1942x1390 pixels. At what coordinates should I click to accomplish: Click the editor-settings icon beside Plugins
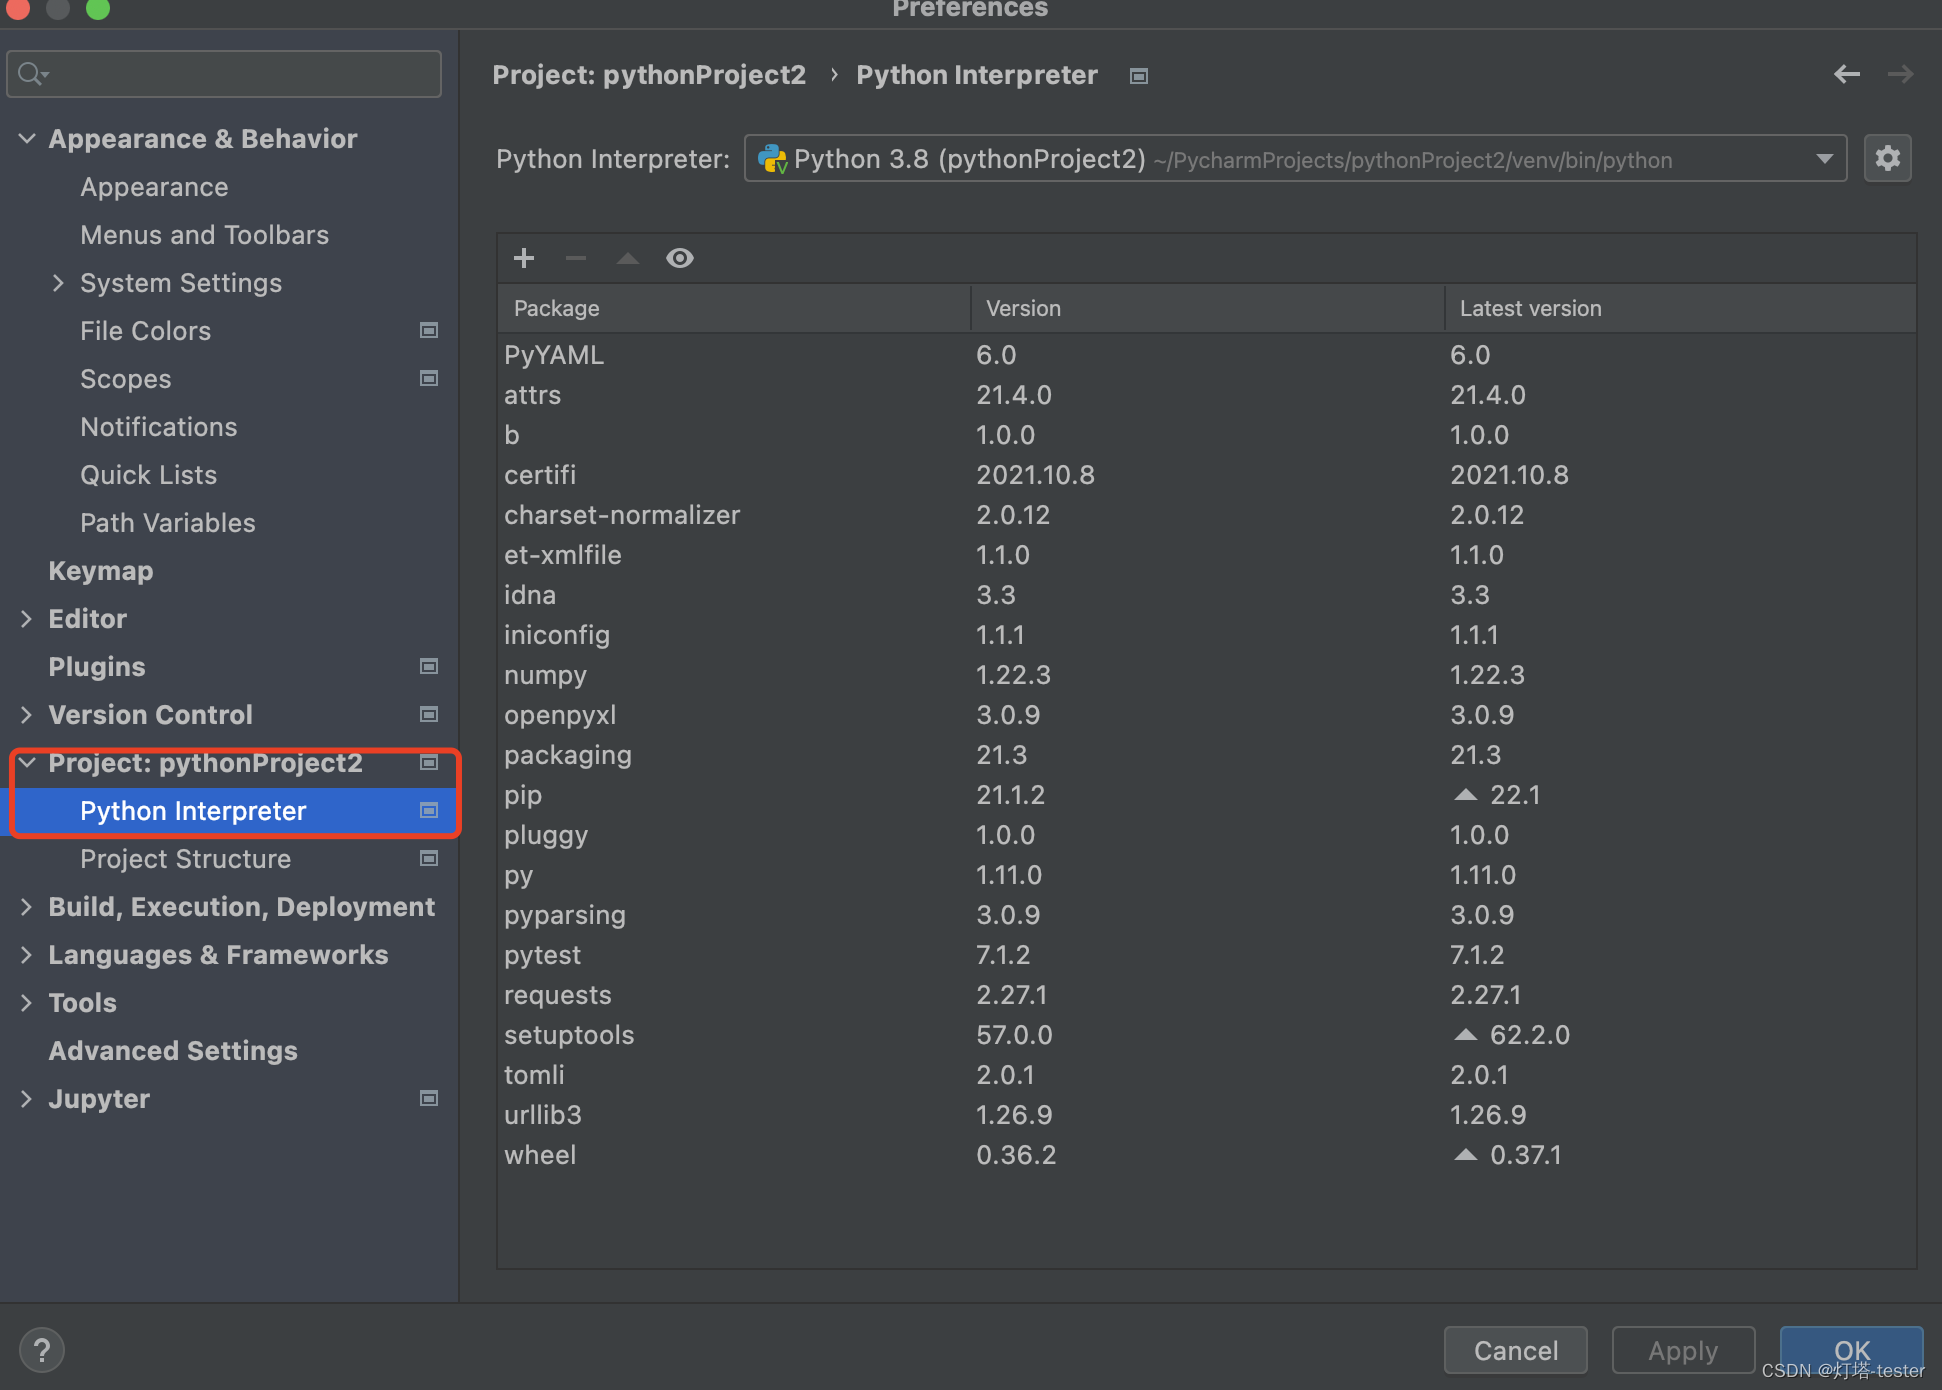[x=429, y=666]
